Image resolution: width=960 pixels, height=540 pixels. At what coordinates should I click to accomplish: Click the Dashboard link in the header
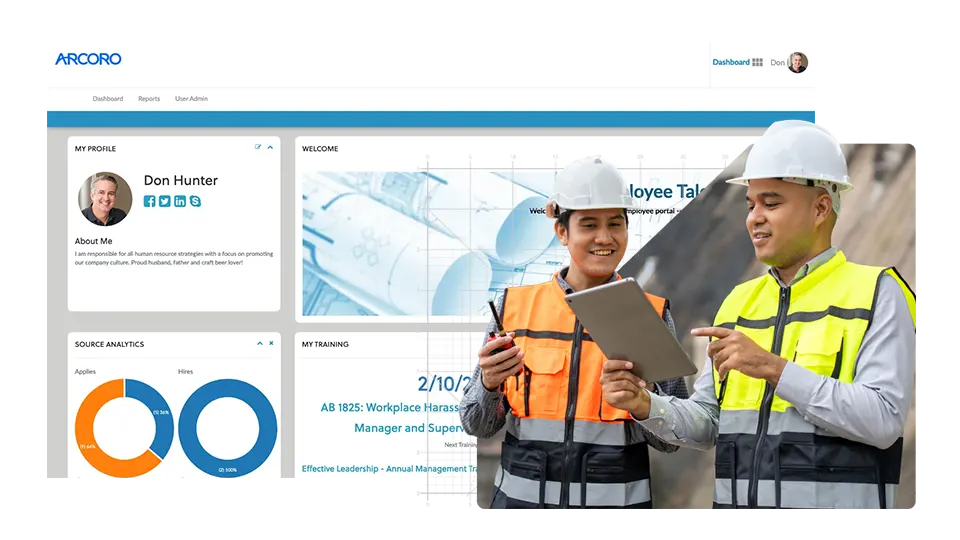[730, 62]
